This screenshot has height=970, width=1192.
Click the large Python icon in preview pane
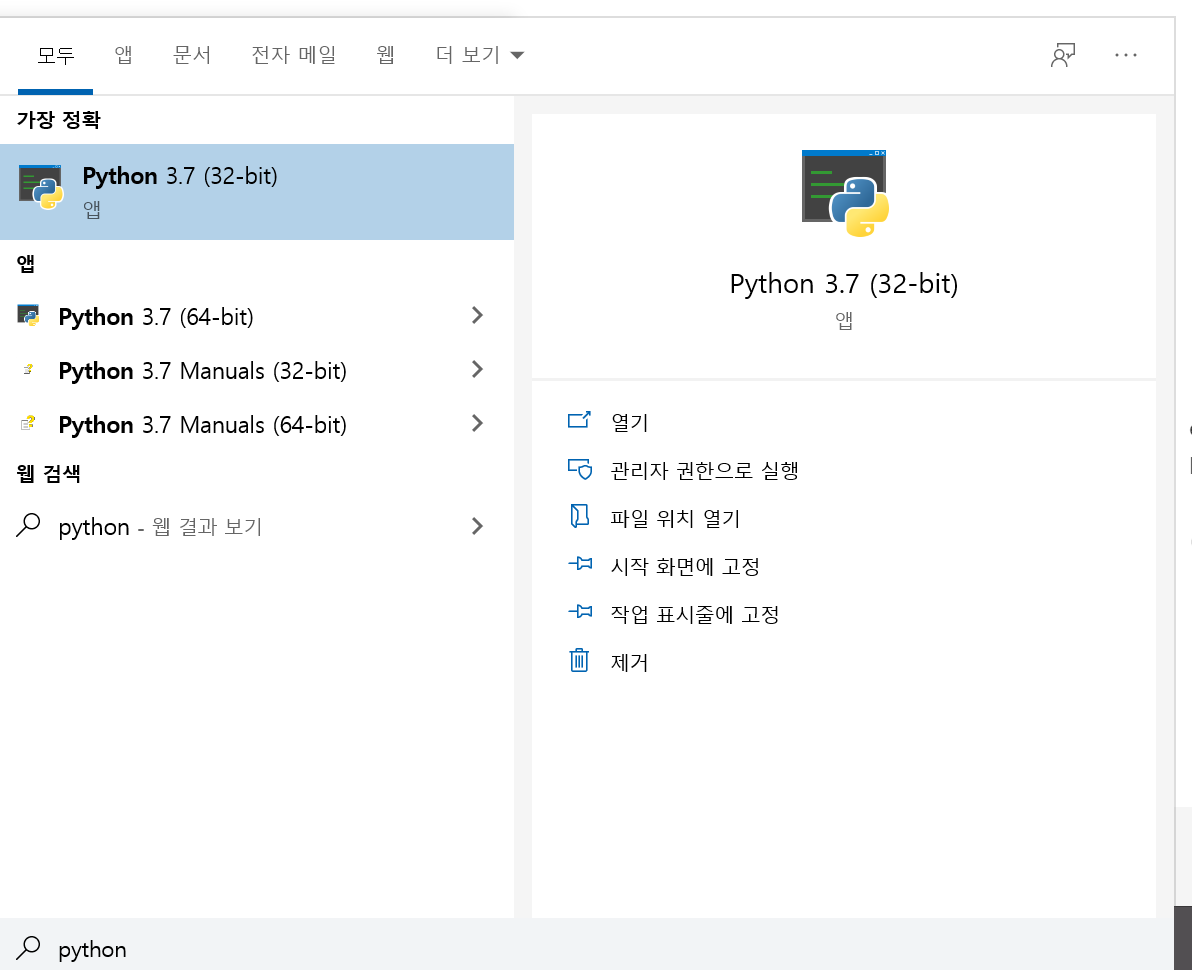pos(845,193)
